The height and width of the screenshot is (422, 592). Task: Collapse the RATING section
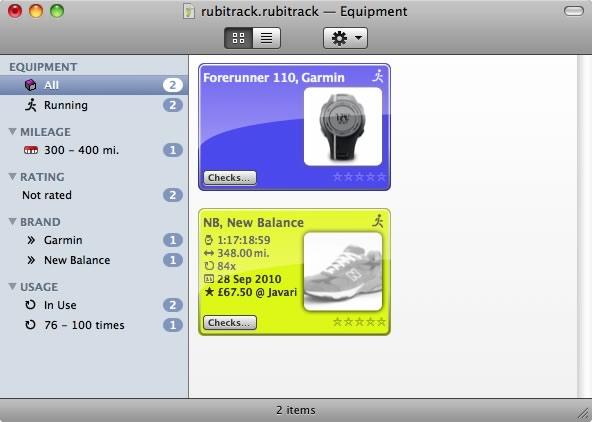(x=12, y=176)
